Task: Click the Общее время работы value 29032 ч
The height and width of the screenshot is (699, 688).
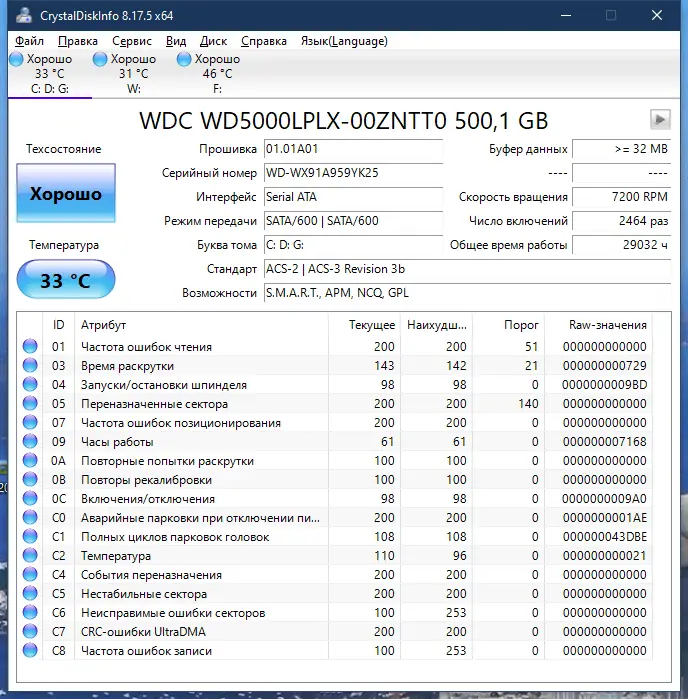Action: point(622,245)
